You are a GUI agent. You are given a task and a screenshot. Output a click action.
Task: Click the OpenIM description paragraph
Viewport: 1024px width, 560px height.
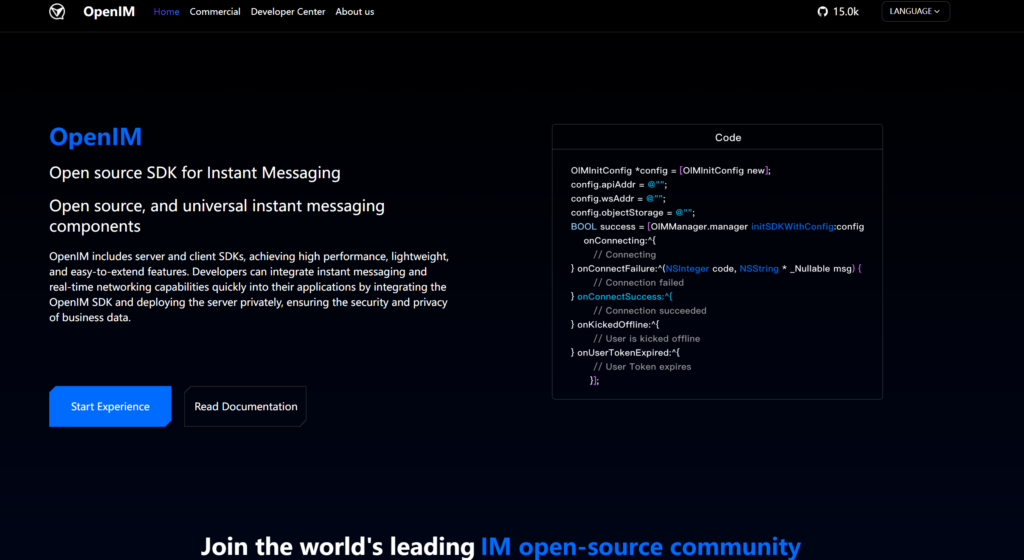pyautogui.click(x=248, y=287)
